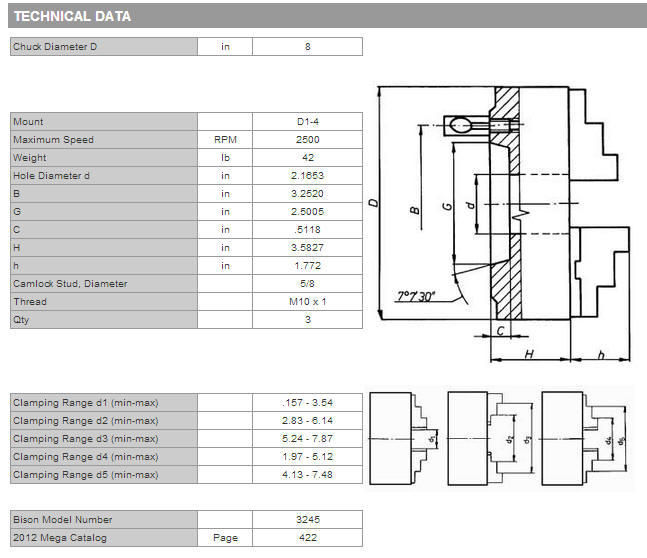The width and height of the screenshot is (647, 558).
Task: Click the 5/8 camlock stud value
Action: coord(307,284)
